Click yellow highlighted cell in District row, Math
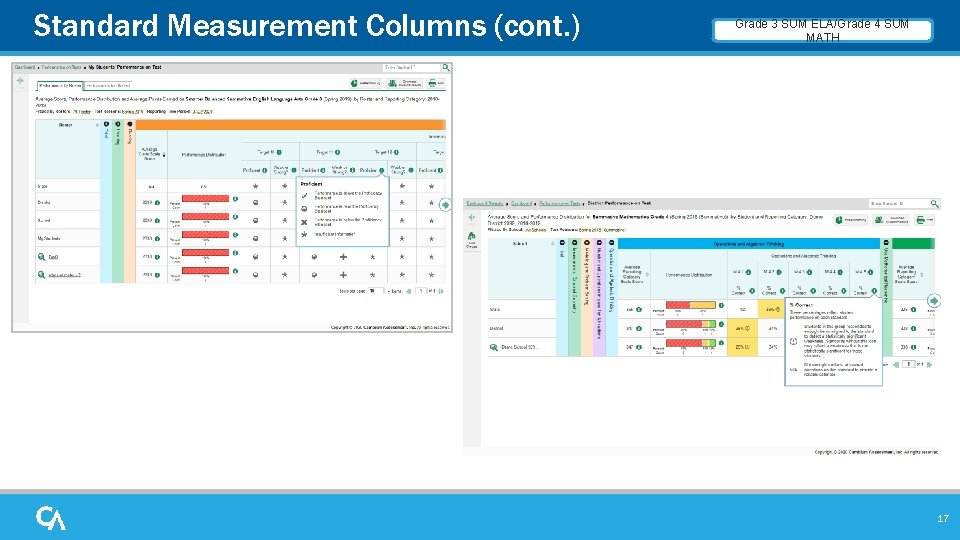Image resolution: width=960 pixels, height=540 pixels. click(x=742, y=328)
